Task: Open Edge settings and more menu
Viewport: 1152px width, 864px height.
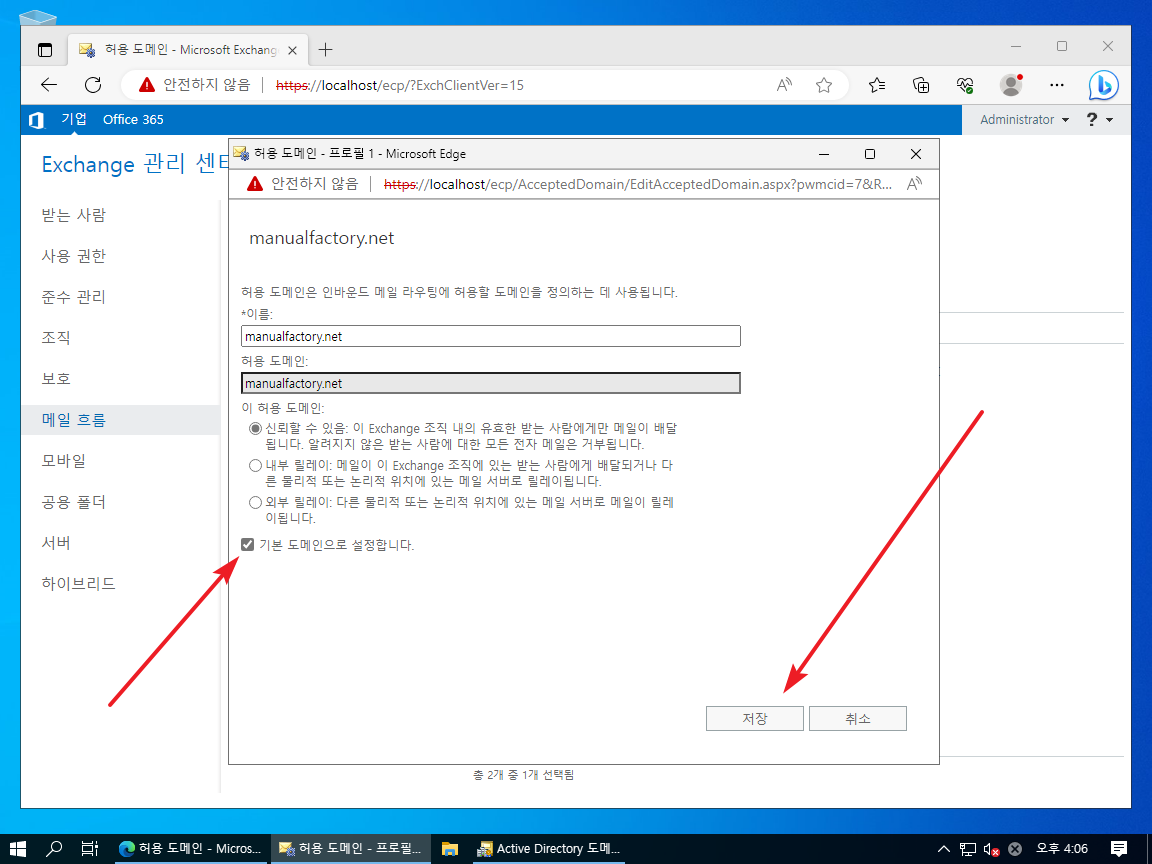Action: click(x=1056, y=85)
